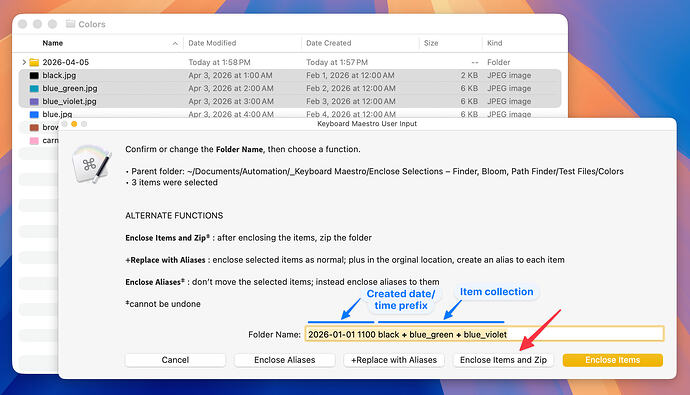690x395 pixels.
Task: Click 'Feb 3, 2026 at 12:00 AM' cell
Action: point(351,101)
